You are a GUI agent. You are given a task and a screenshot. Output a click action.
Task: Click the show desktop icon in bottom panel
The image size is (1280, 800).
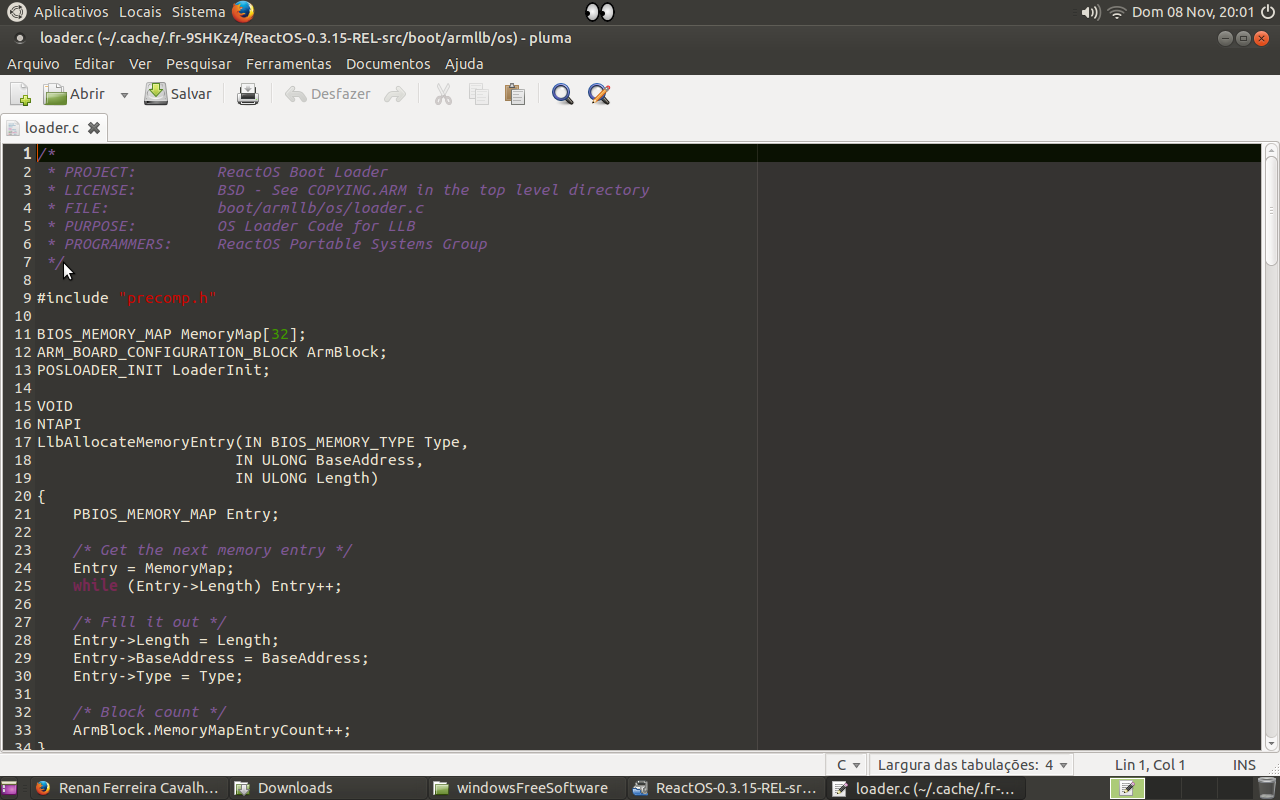(x=10, y=788)
